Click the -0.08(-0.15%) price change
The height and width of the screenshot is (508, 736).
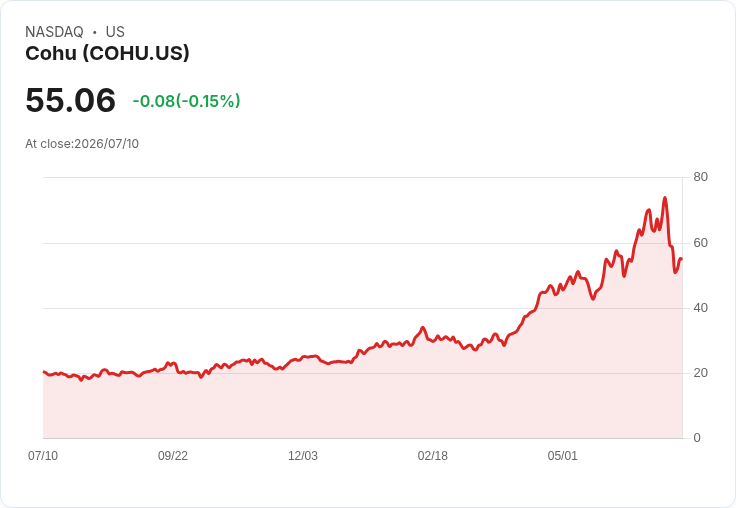click(x=186, y=101)
